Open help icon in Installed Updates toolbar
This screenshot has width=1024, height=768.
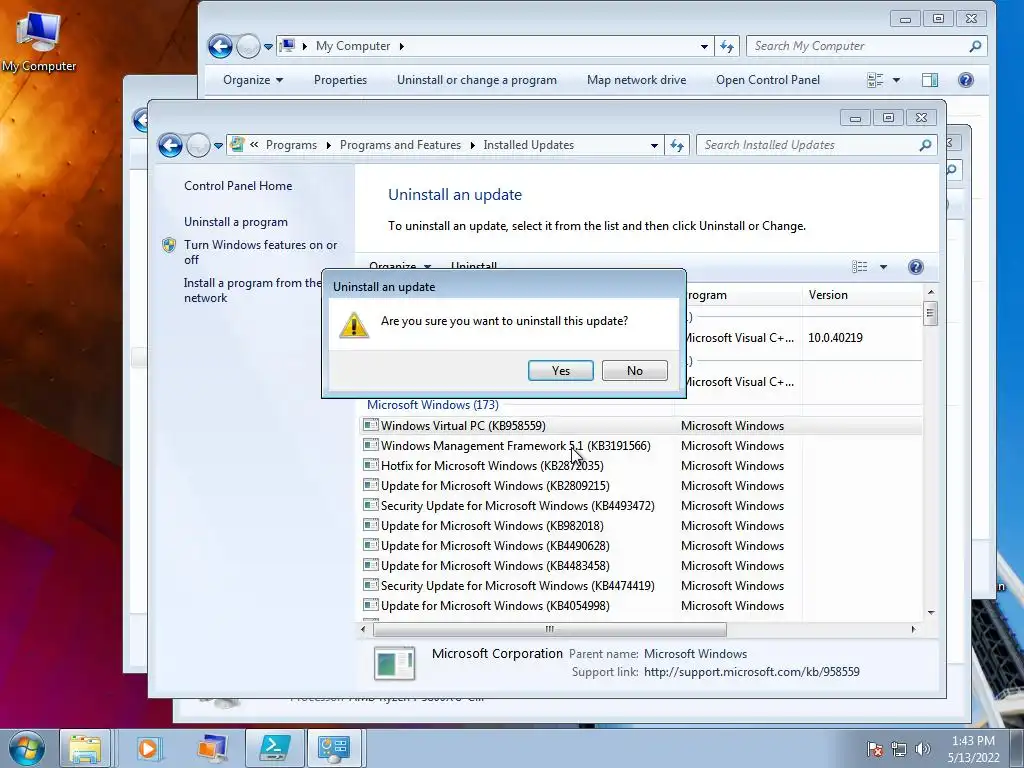tap(916, 266)
